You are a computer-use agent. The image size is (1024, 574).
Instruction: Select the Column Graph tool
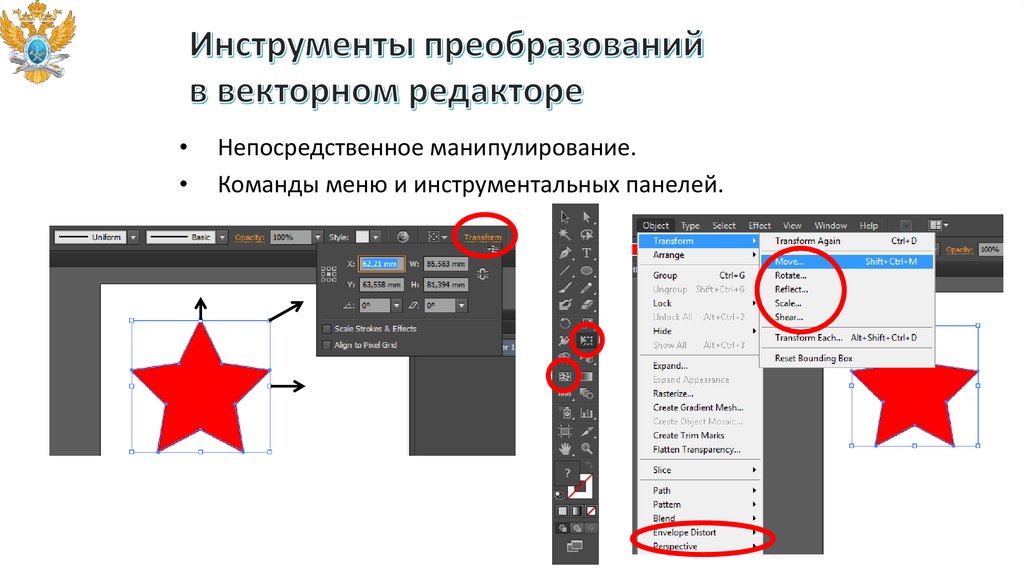pos(586,413)
